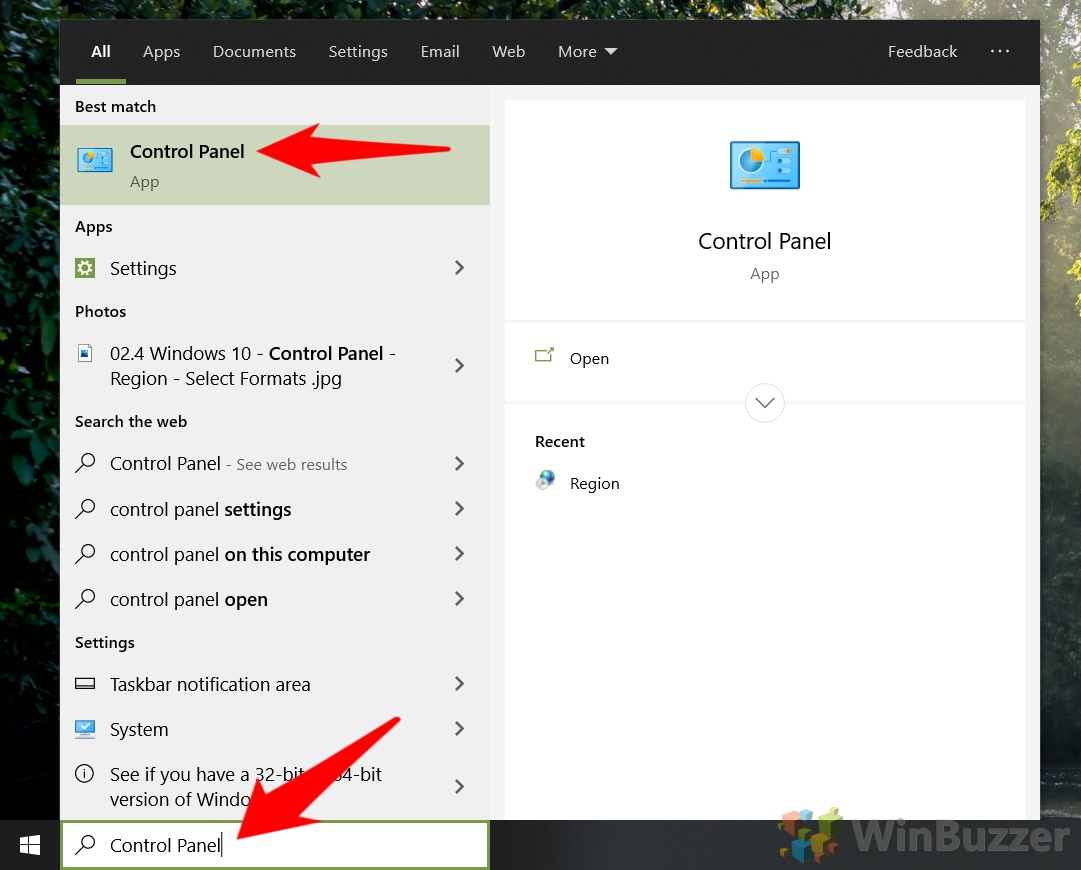This screenshot has height=870, width=1081.
Task: Open recent item Region
Action: [594, 483]
